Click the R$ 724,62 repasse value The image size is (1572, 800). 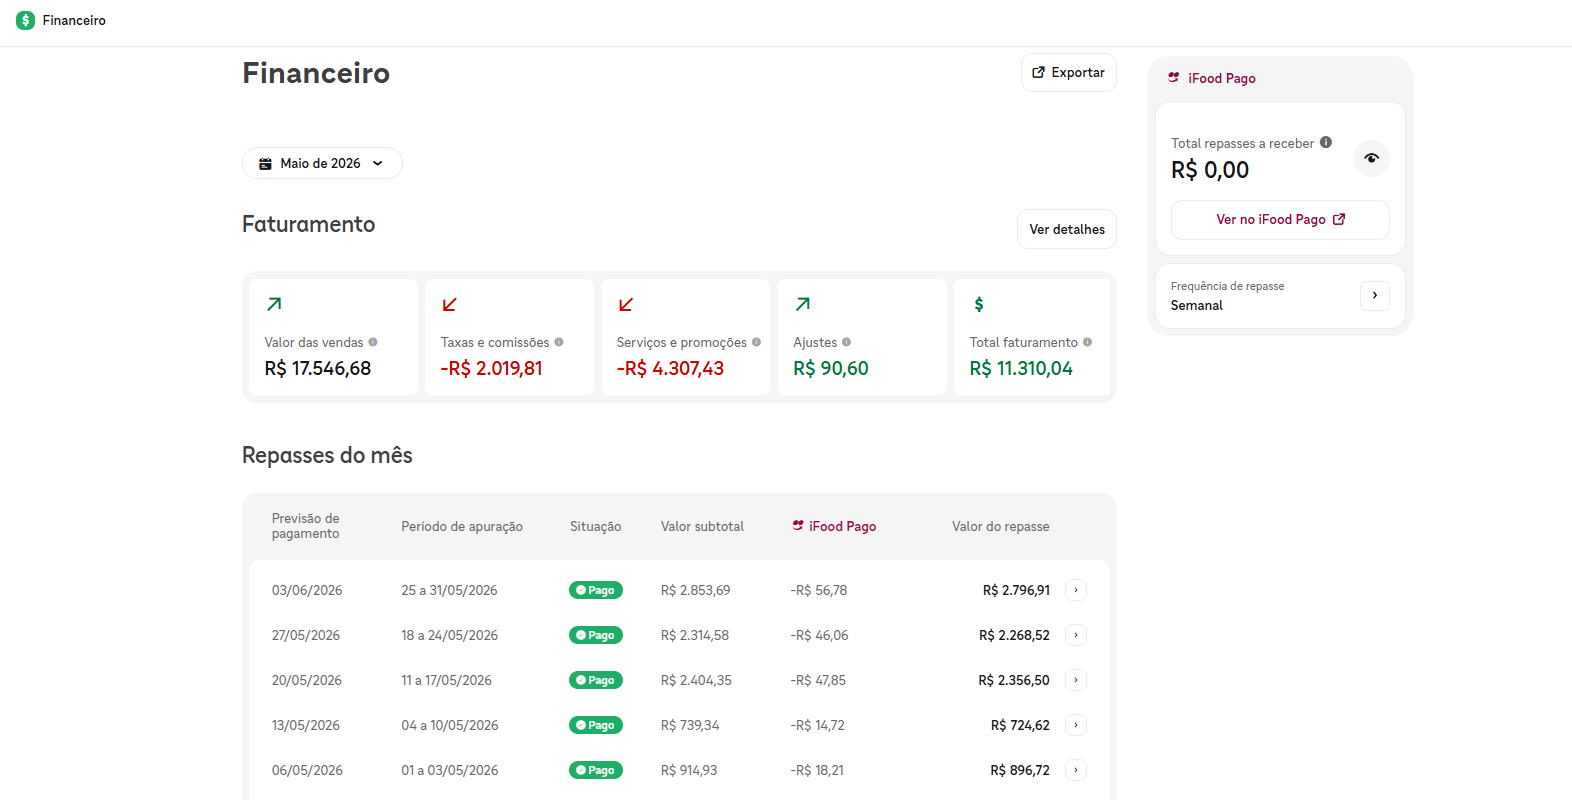[x=1020, y=725]
